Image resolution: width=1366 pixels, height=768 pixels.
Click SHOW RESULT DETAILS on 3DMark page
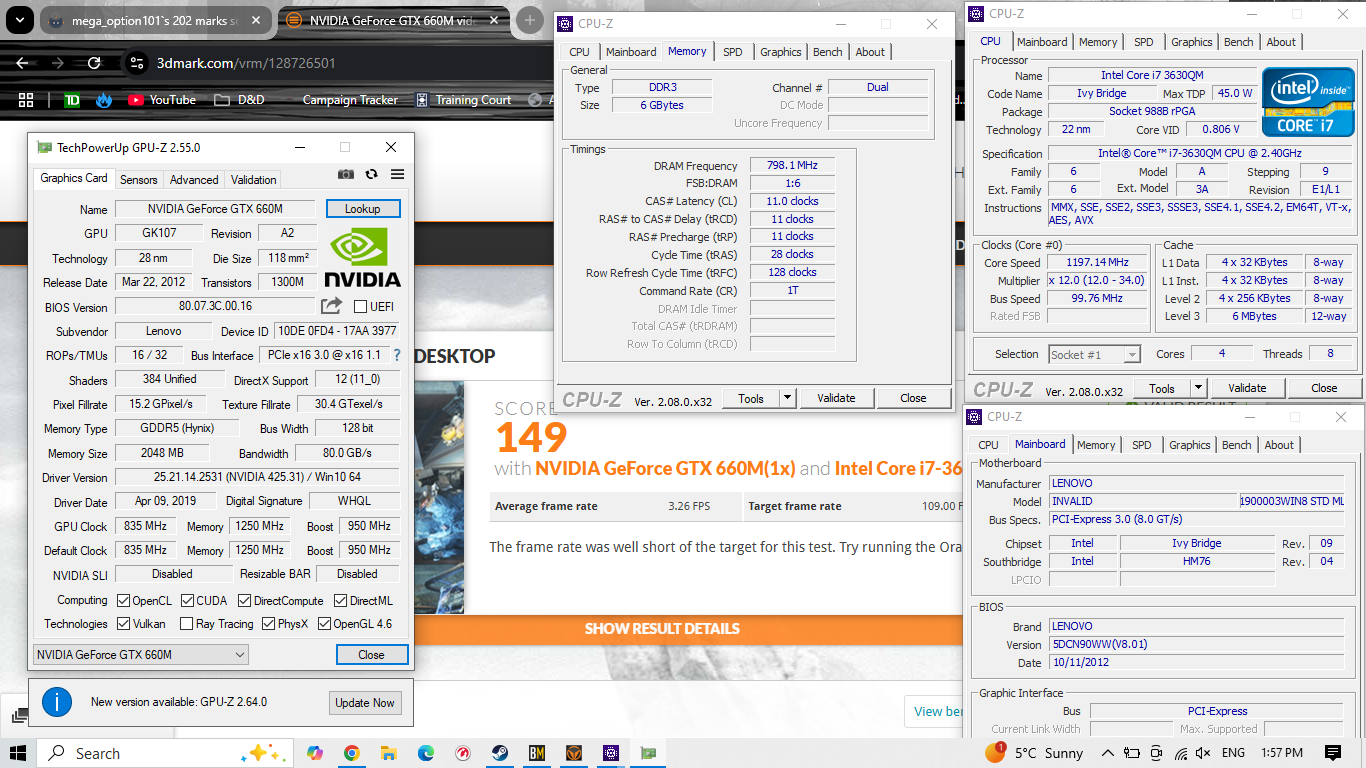click(x=662, y=629)
